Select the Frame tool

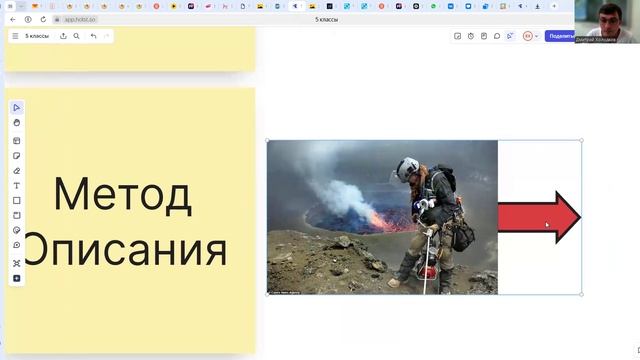[x=16, y=215]
